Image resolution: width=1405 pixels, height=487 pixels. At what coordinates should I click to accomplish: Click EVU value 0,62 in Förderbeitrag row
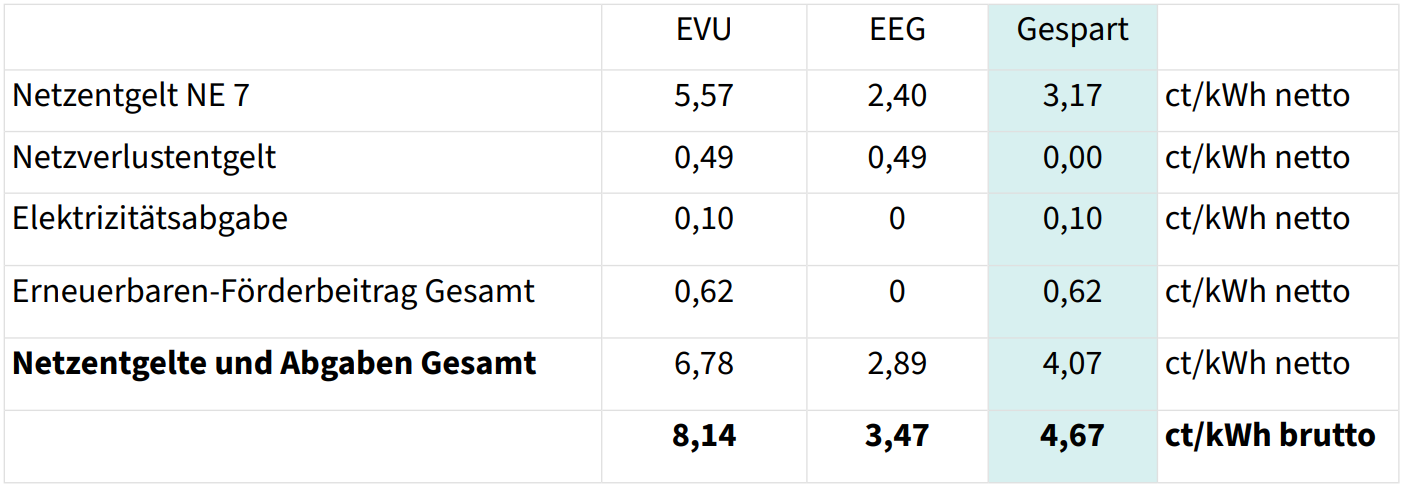(x=704, y=291)
